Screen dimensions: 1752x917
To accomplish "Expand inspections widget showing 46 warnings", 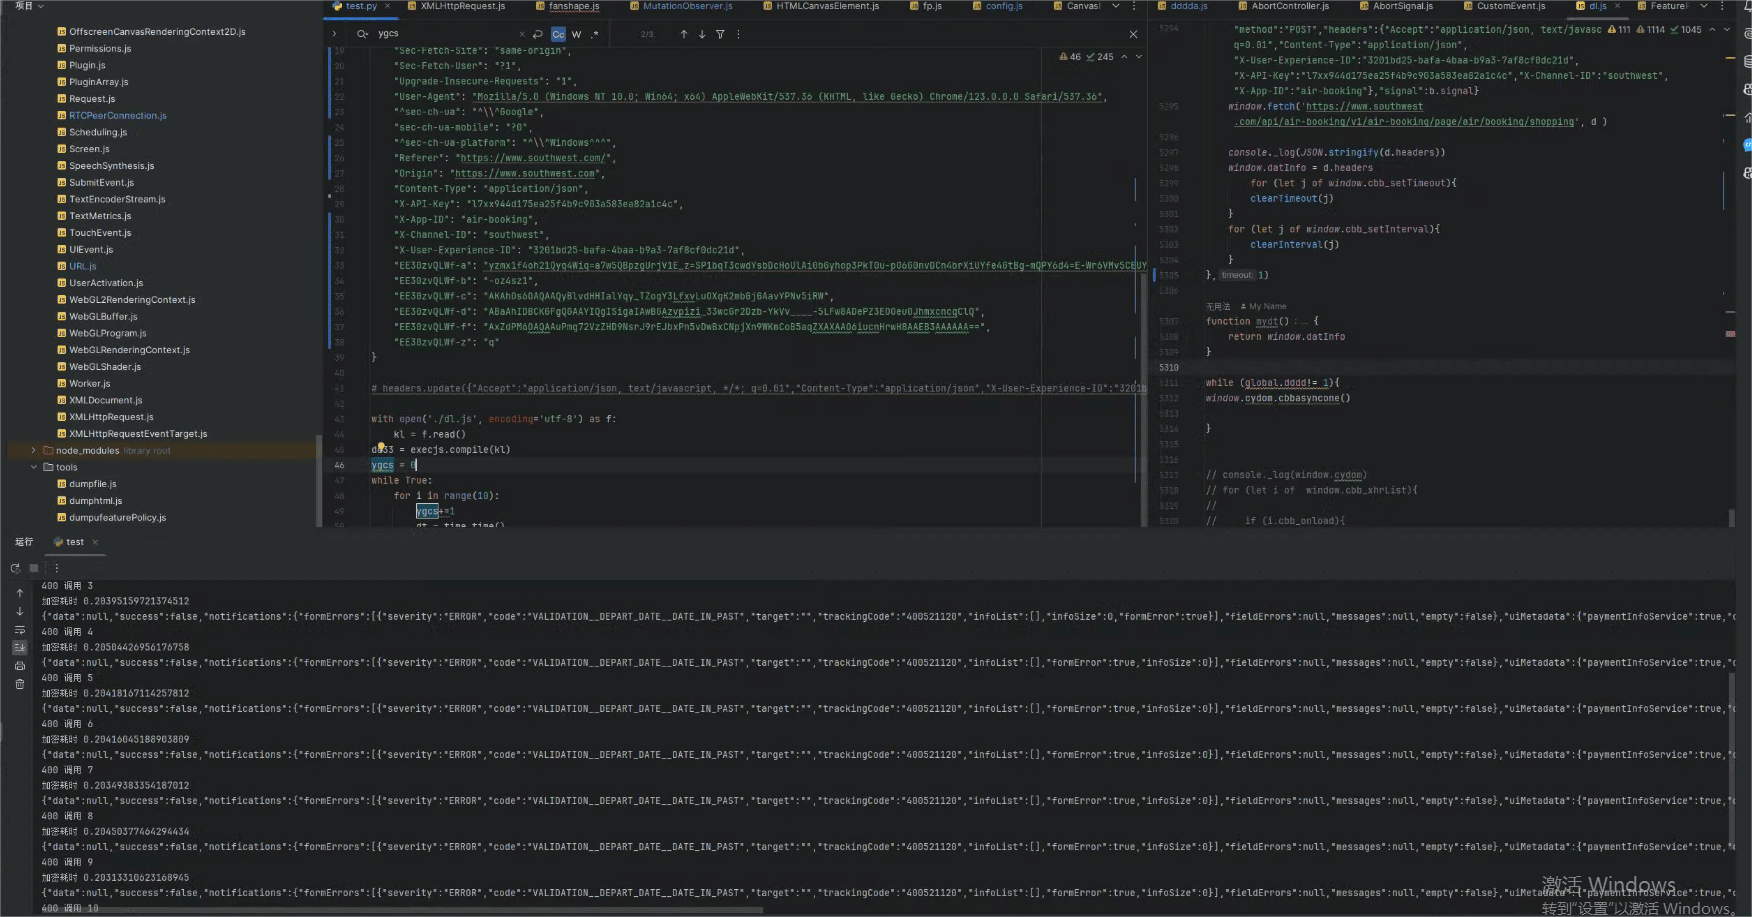I will [x=1087, y=57].
